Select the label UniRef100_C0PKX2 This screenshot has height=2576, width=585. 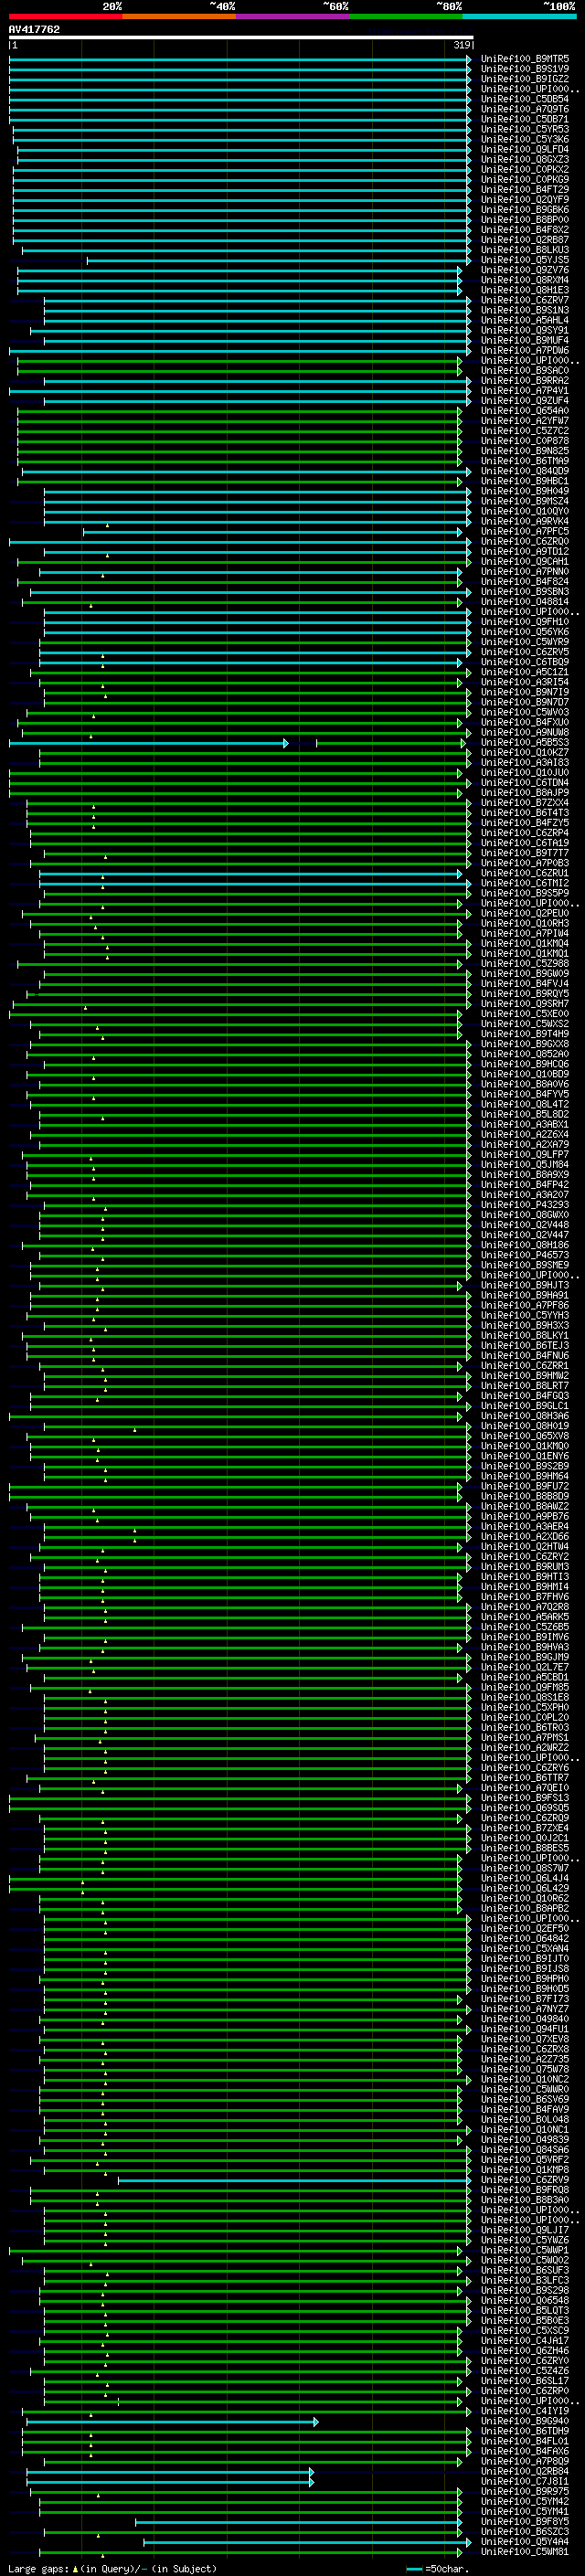(x=525, y=169)
